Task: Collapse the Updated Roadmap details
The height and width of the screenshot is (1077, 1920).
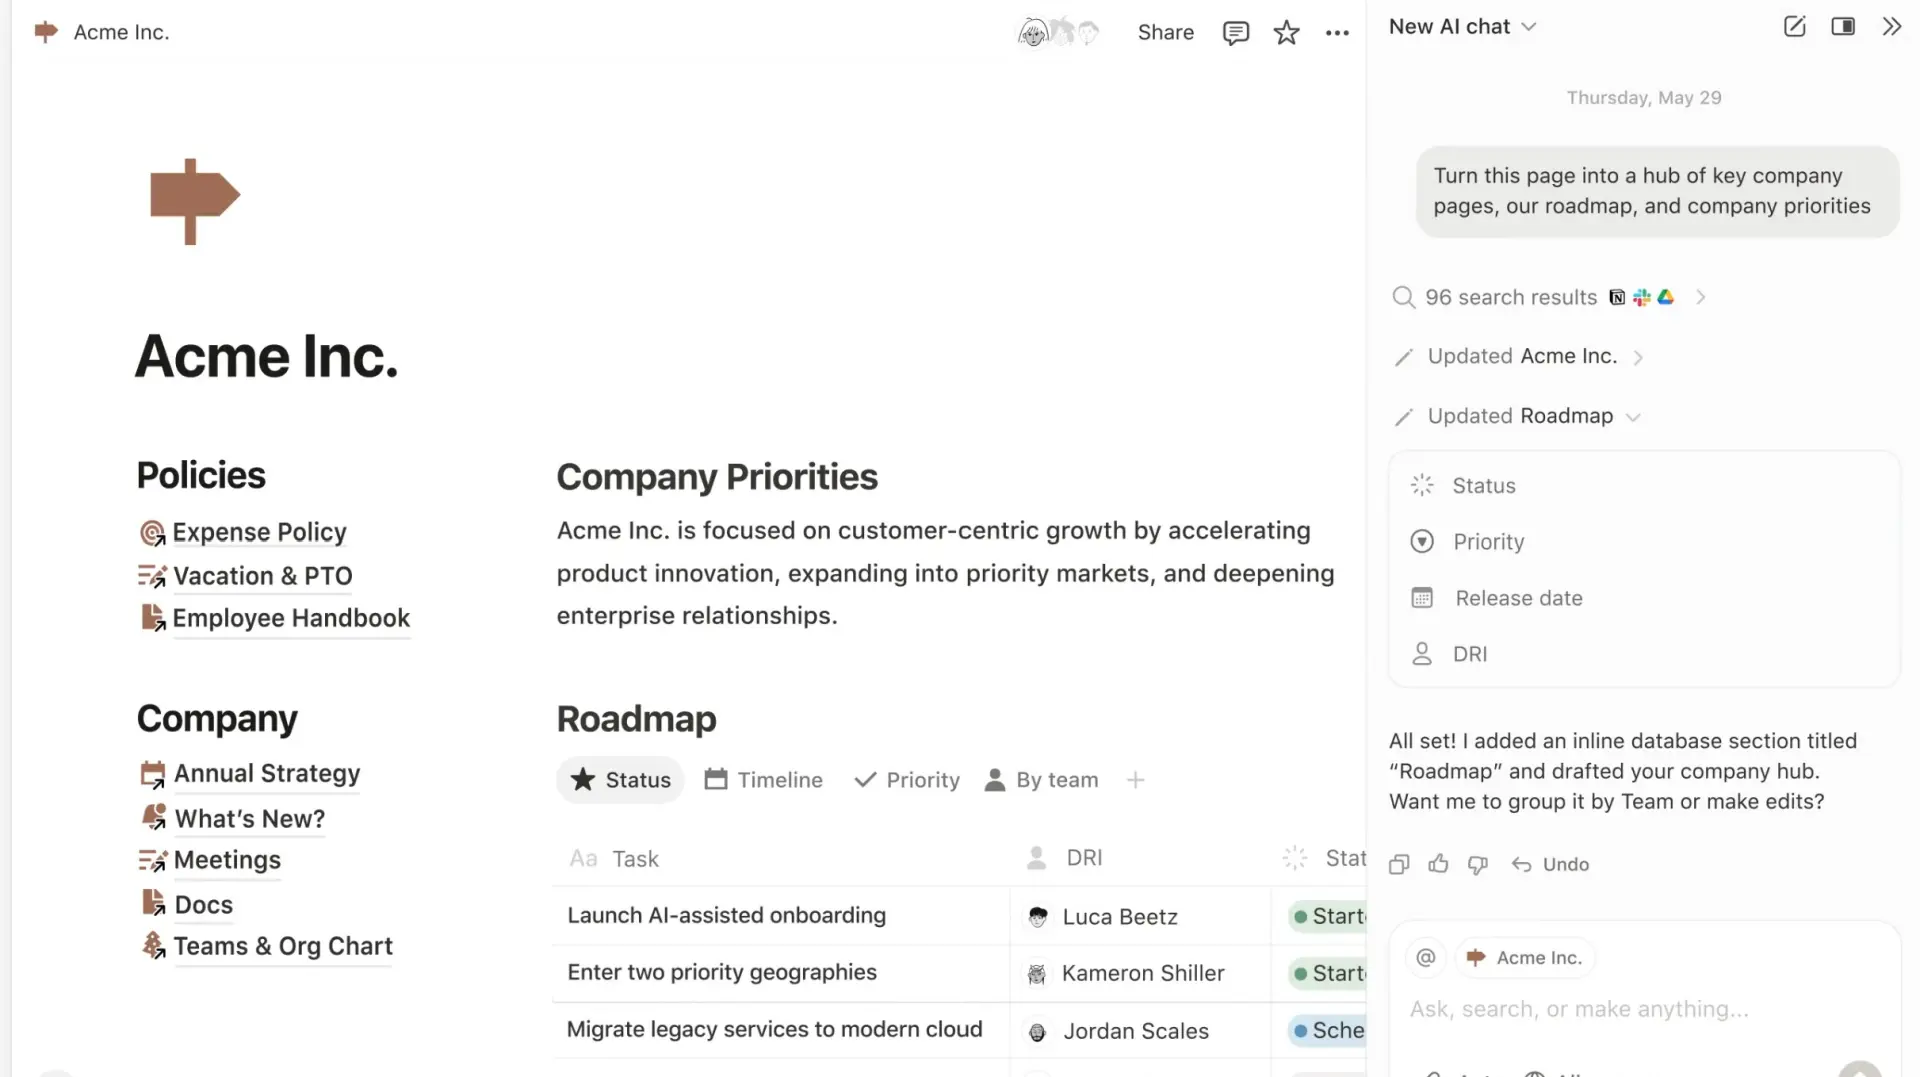Action: tap(1633, 417)
